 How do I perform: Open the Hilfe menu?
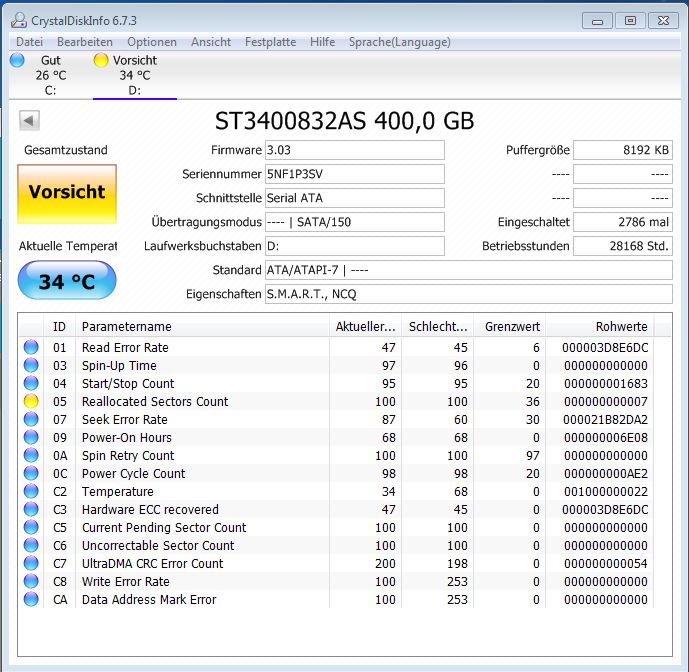point(322,42)
